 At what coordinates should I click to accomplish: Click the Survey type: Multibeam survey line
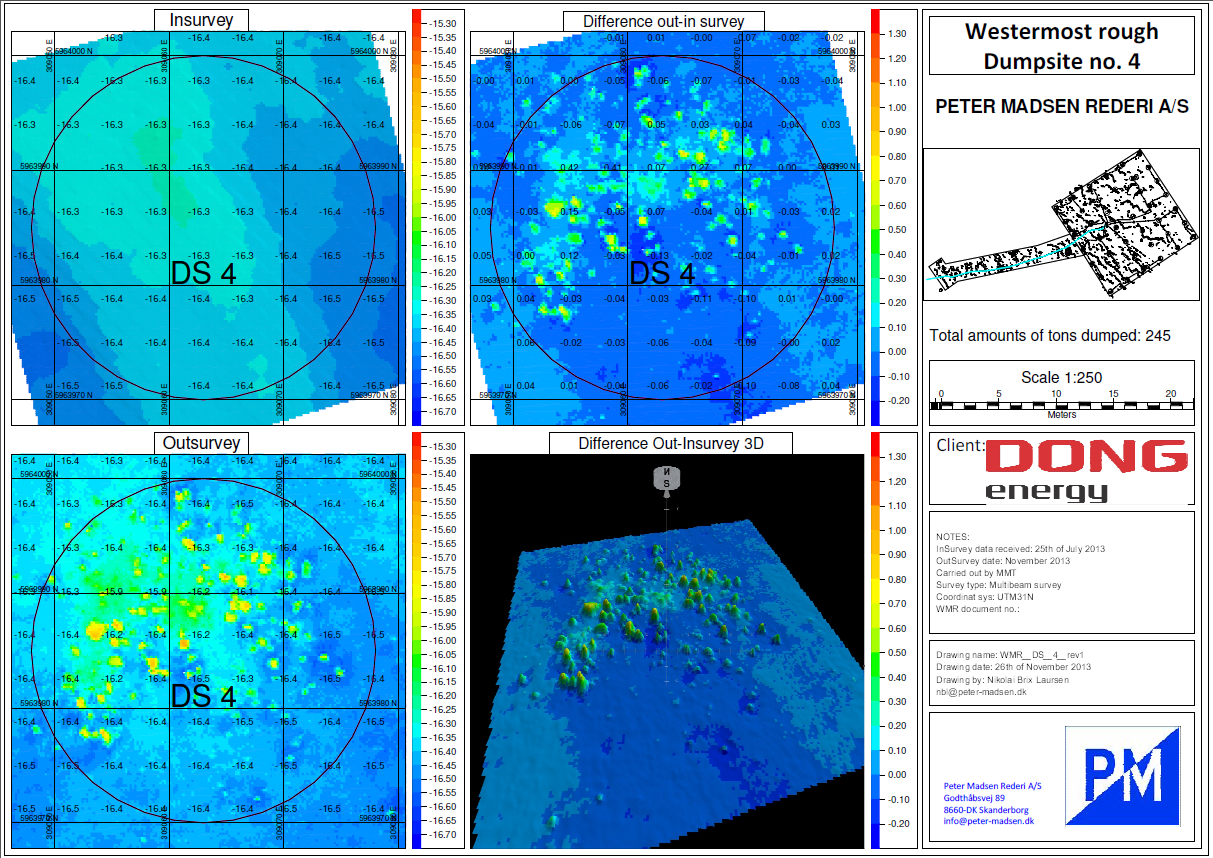[x=999, y=585]
